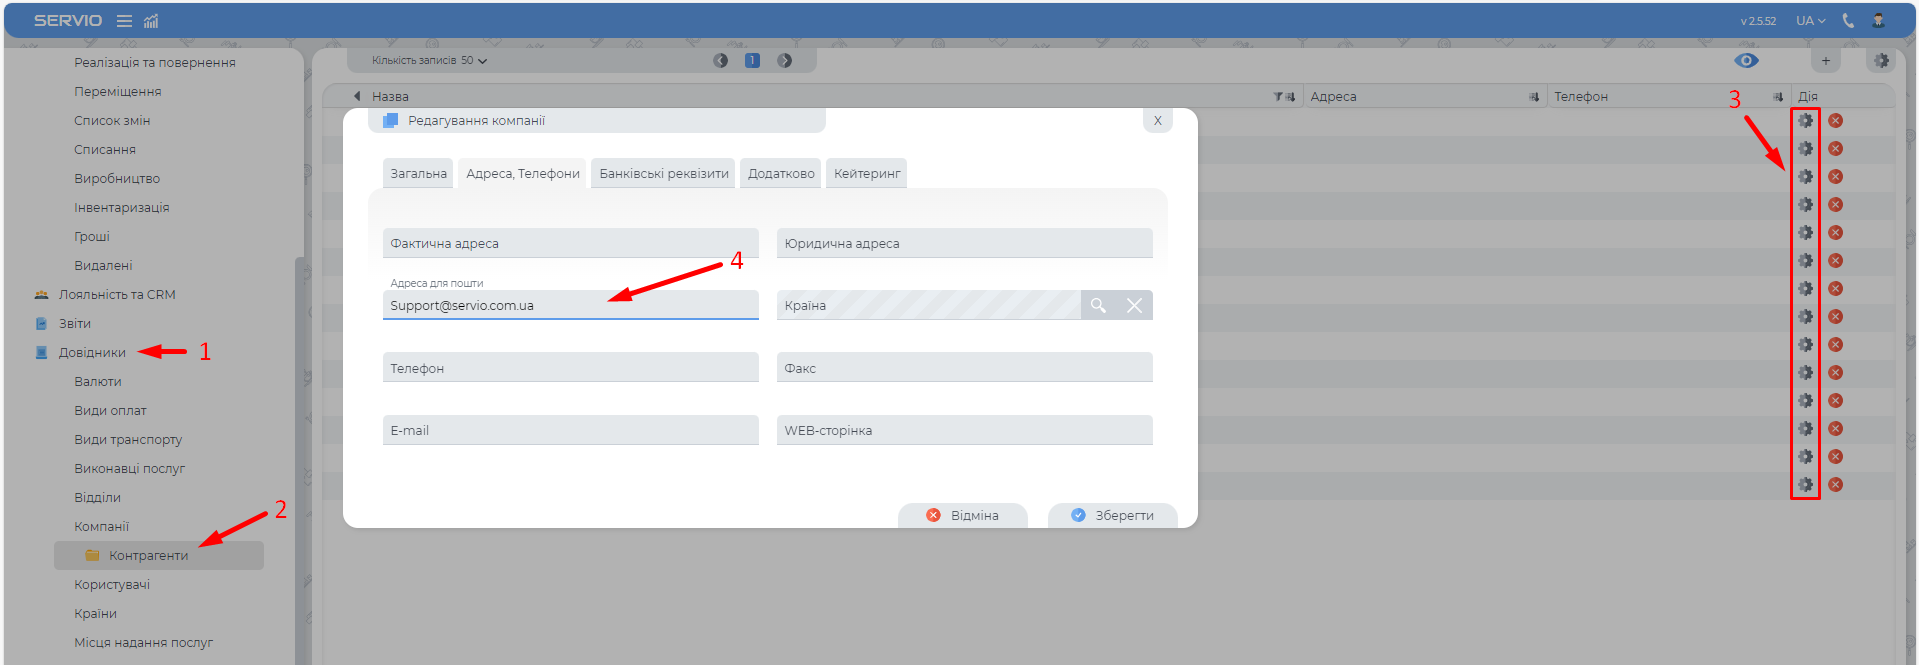Click the phone icon in top bar
Image resolution: width=1919 pixels, height=665 pixels.
1848,21
